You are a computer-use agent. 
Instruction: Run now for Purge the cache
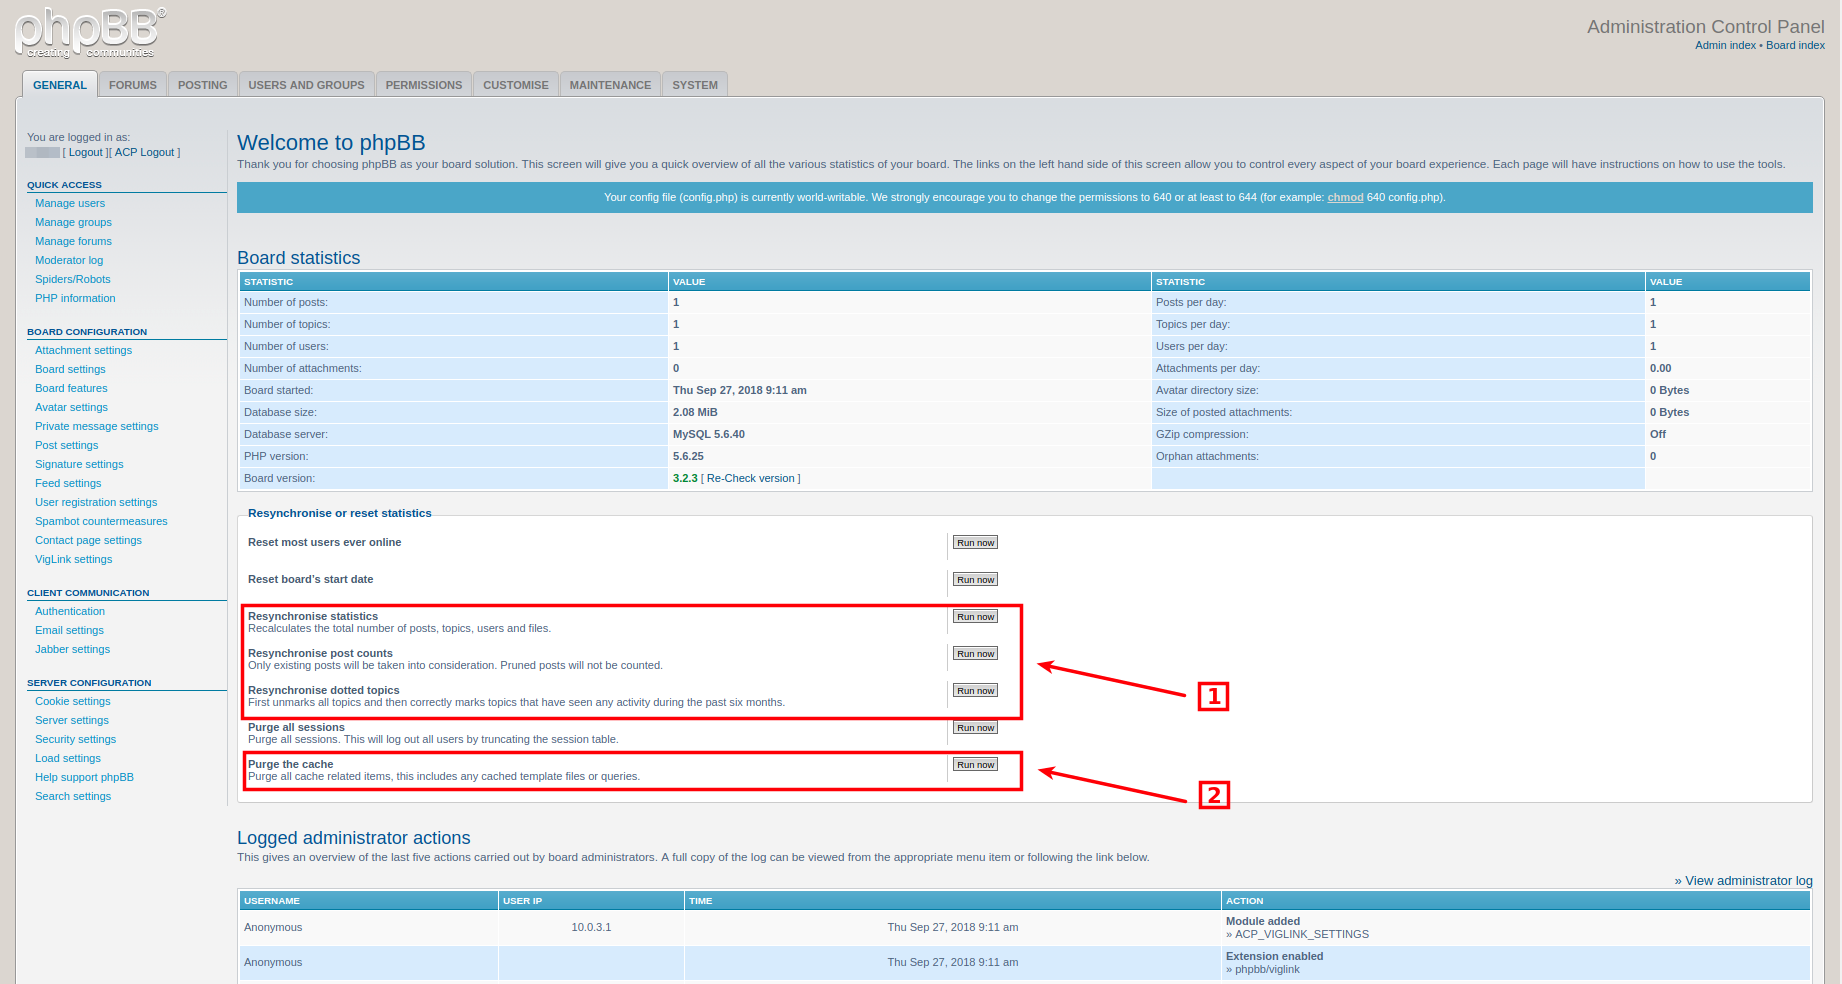975,765
